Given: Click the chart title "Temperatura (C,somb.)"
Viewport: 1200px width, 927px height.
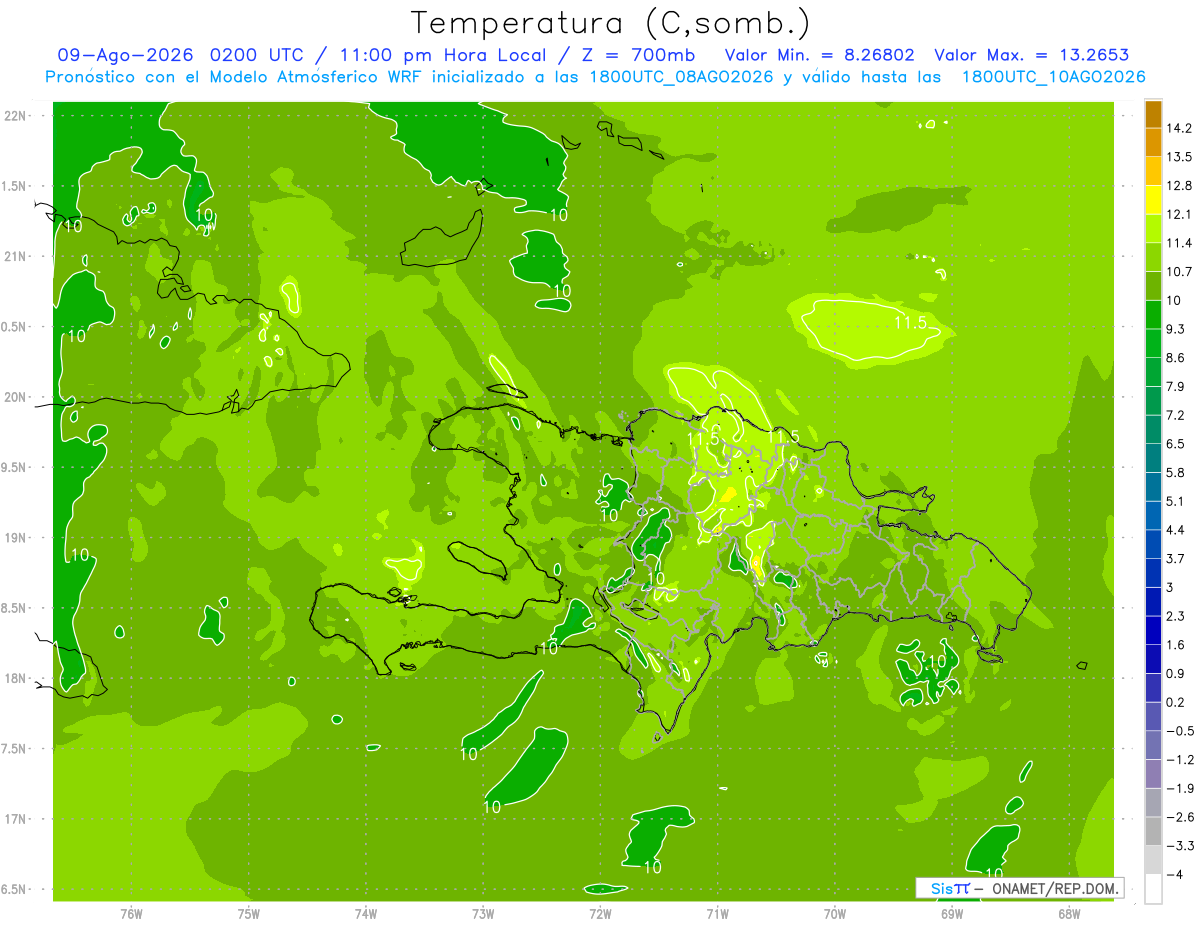Looking at the screenshot, I should tap(611, 22).
